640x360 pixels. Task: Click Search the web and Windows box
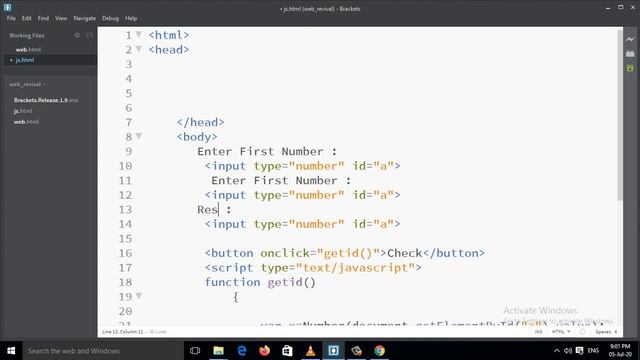click(103, 351)
